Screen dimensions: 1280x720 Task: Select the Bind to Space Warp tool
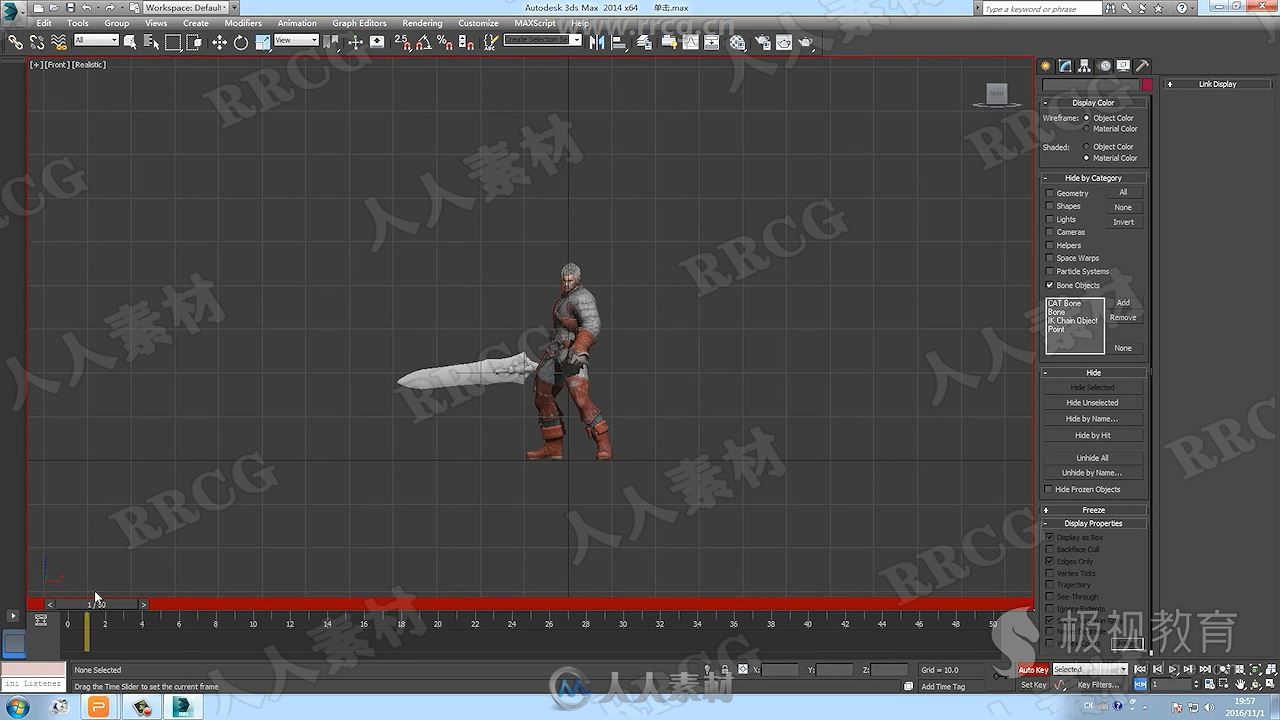59,42
